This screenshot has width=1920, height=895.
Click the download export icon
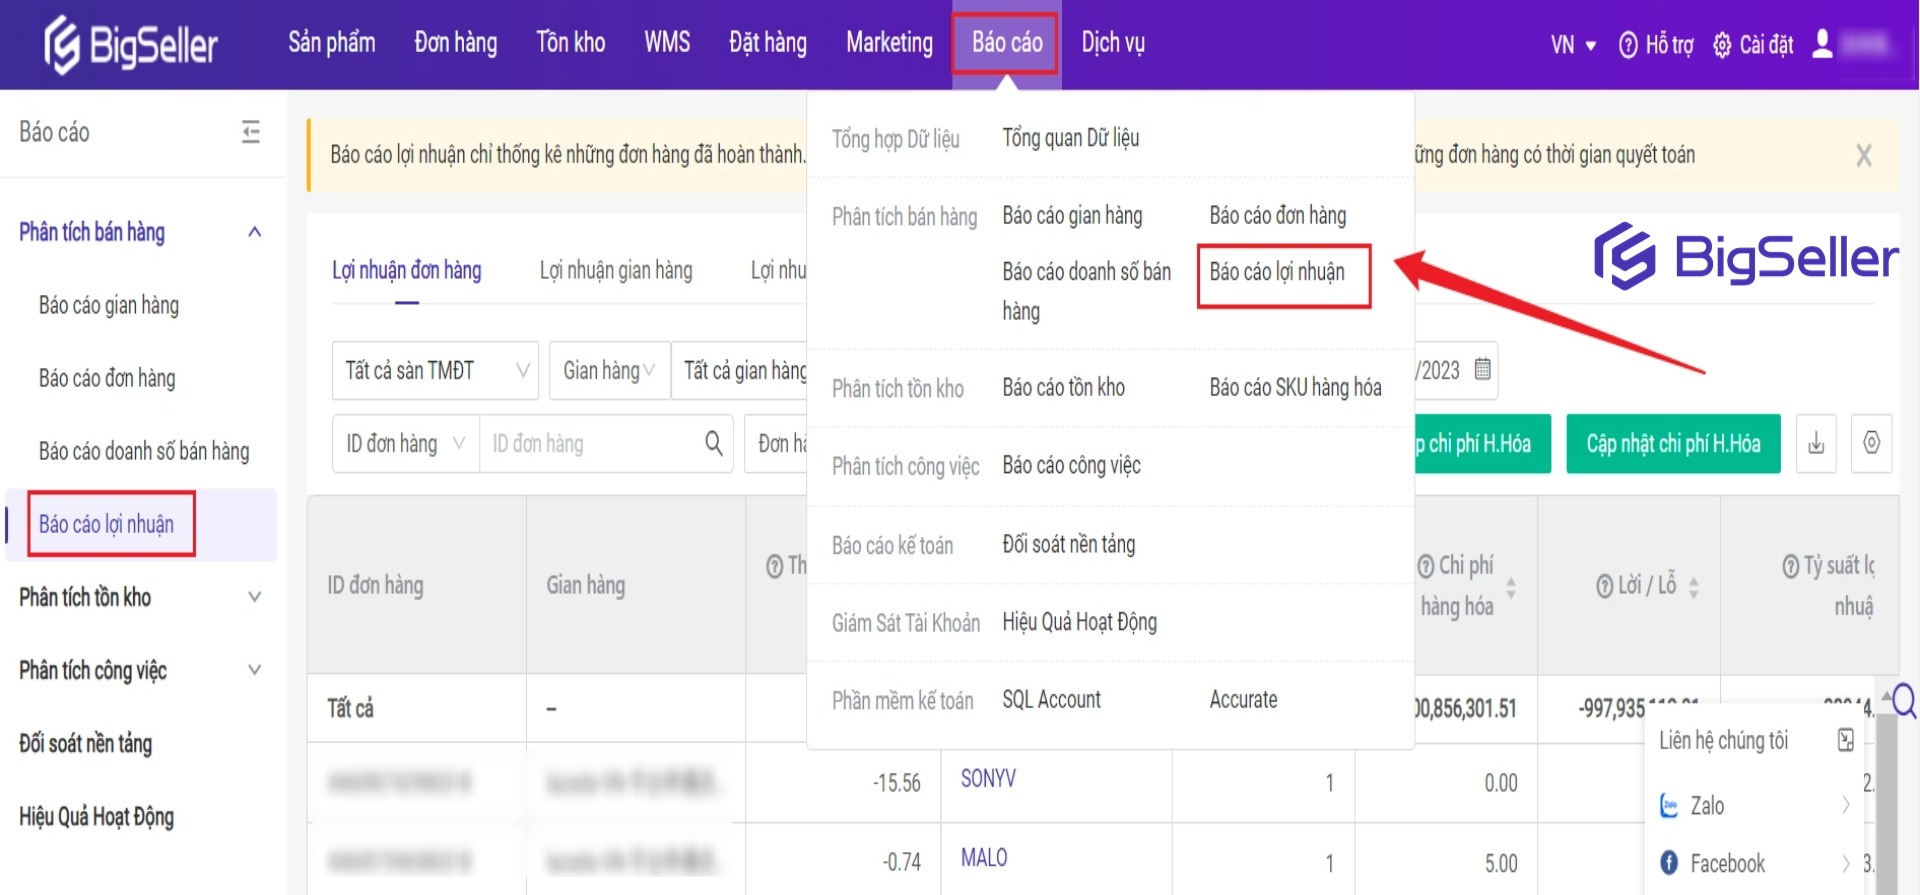[1816, 443]
